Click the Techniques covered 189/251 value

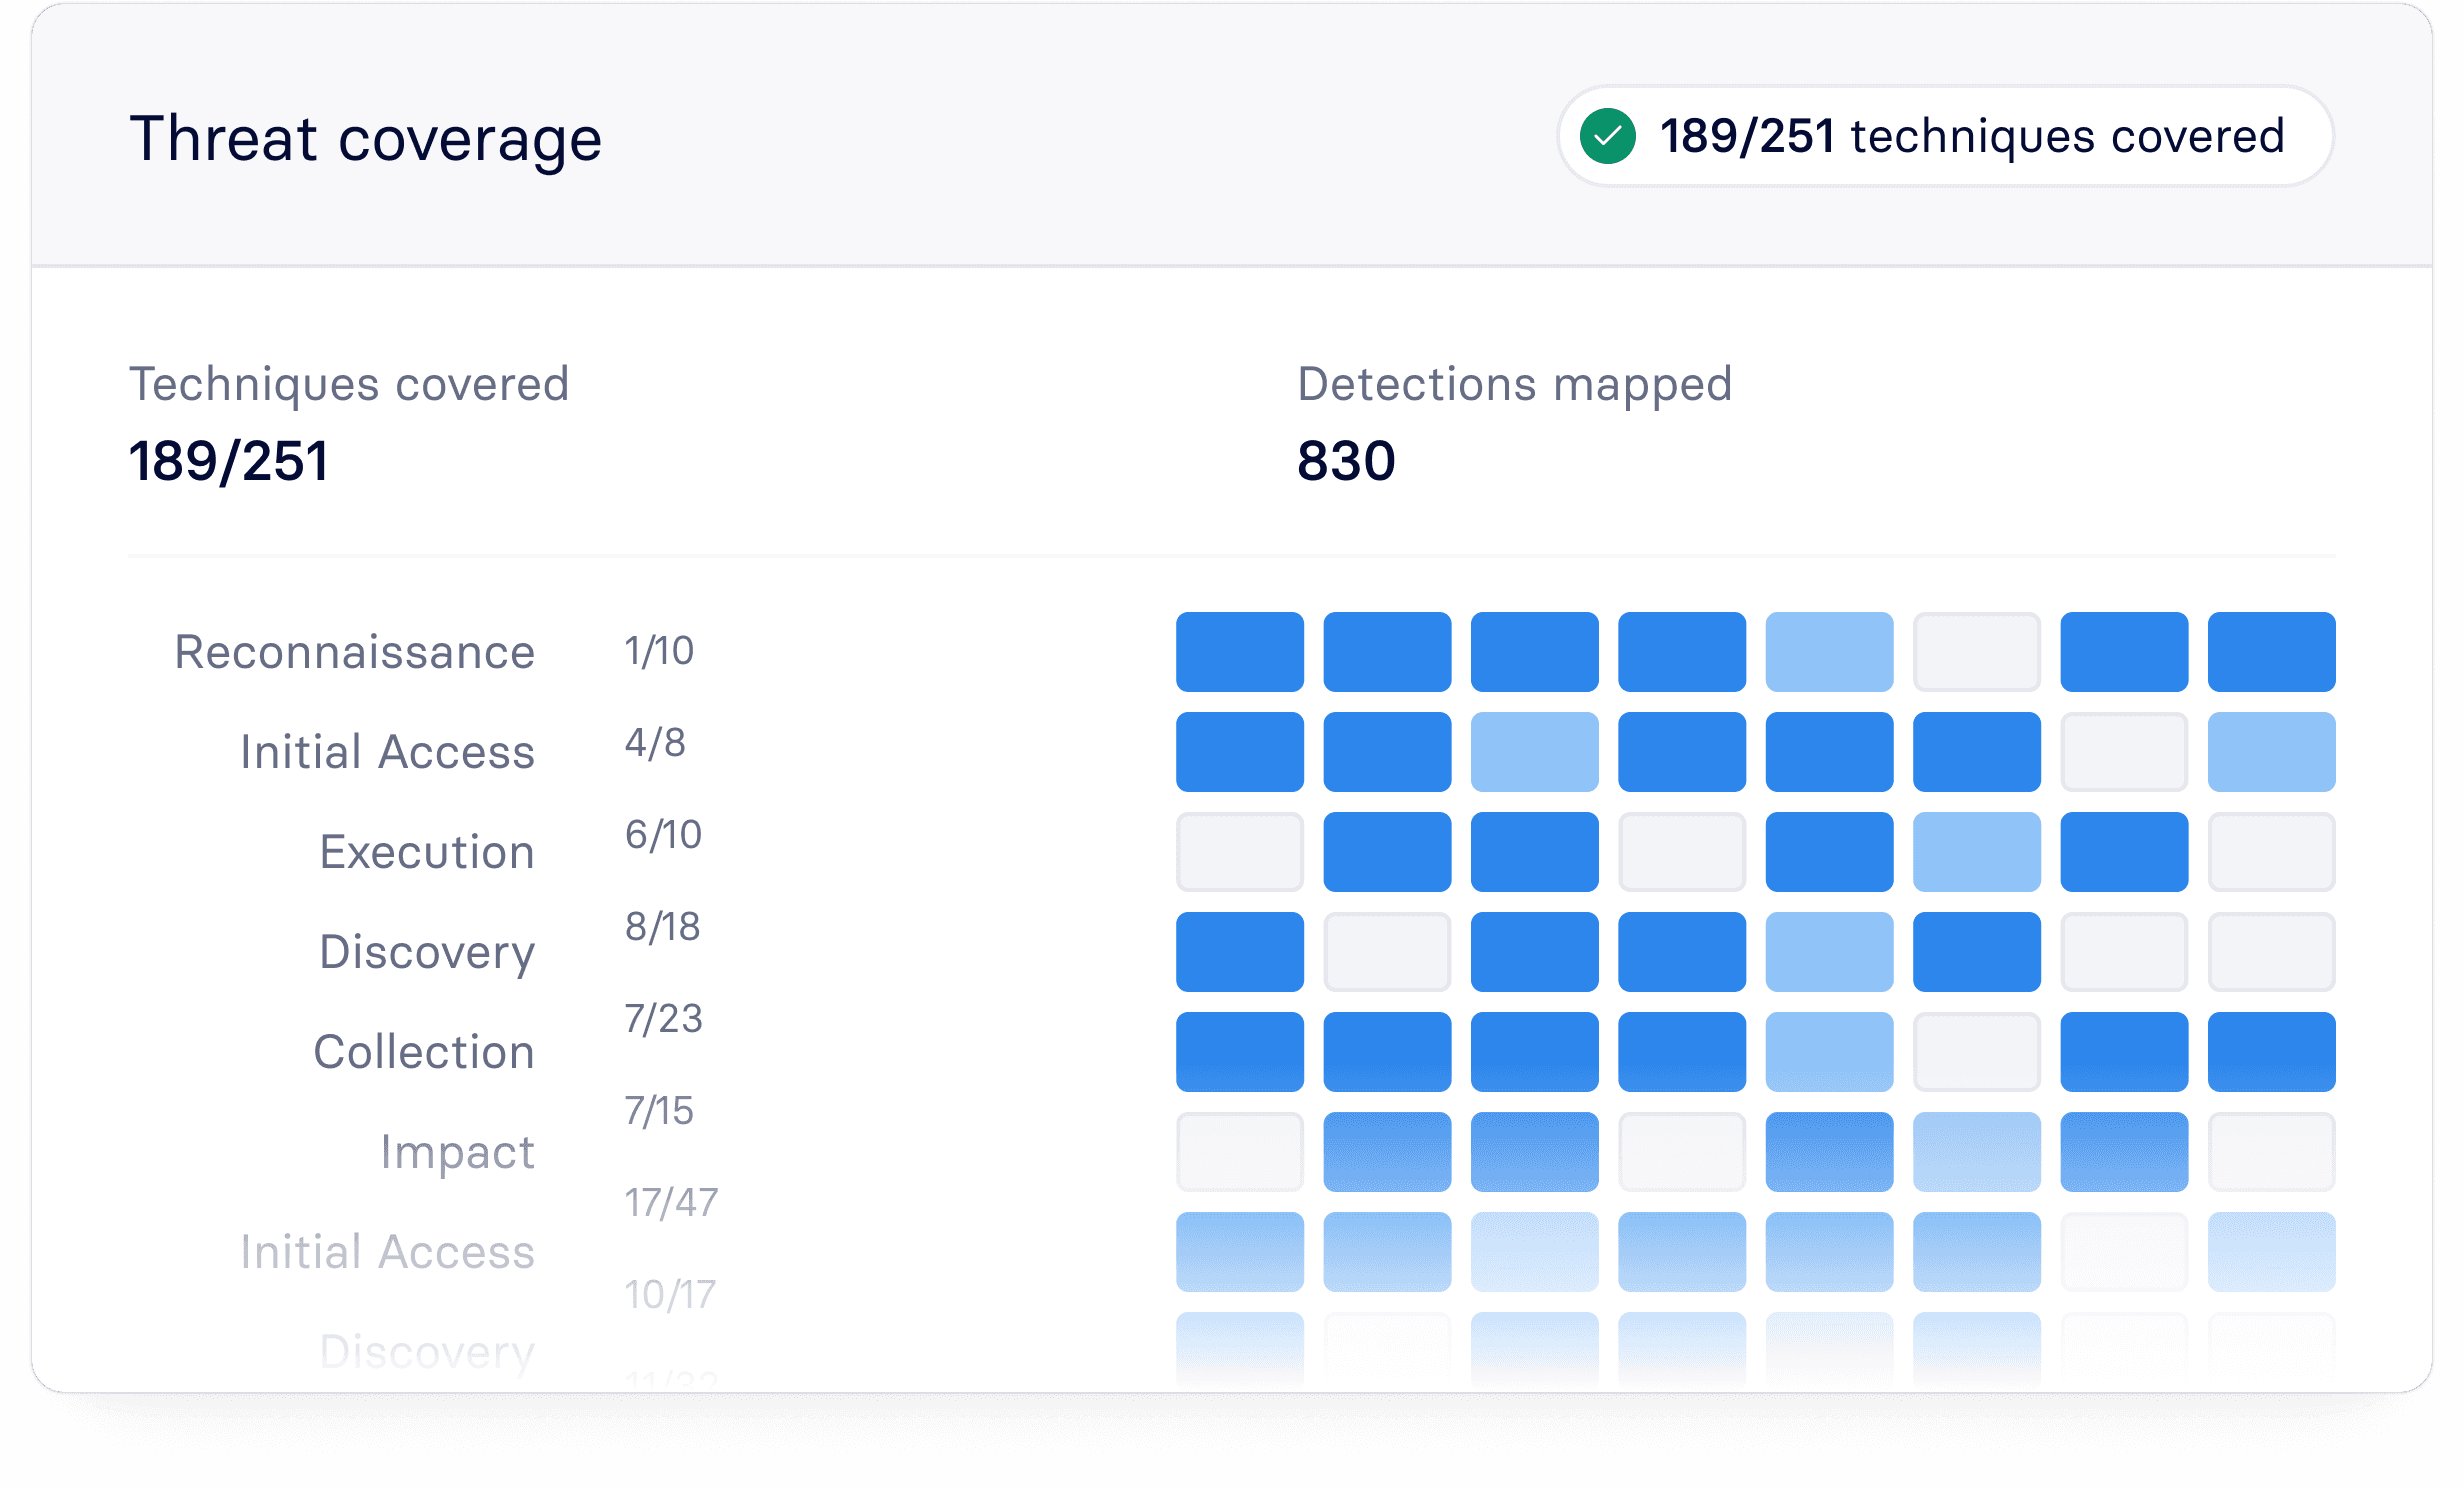(x=228, y=461)
